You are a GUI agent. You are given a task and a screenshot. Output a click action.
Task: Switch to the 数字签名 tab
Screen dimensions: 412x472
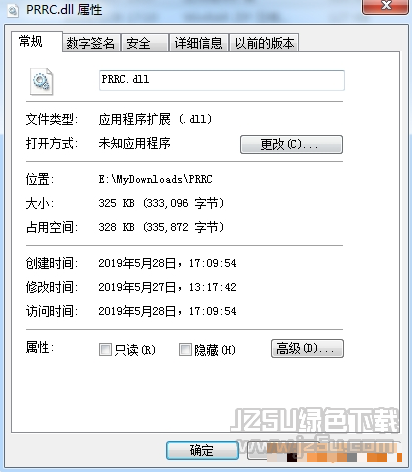coord(90,43)
